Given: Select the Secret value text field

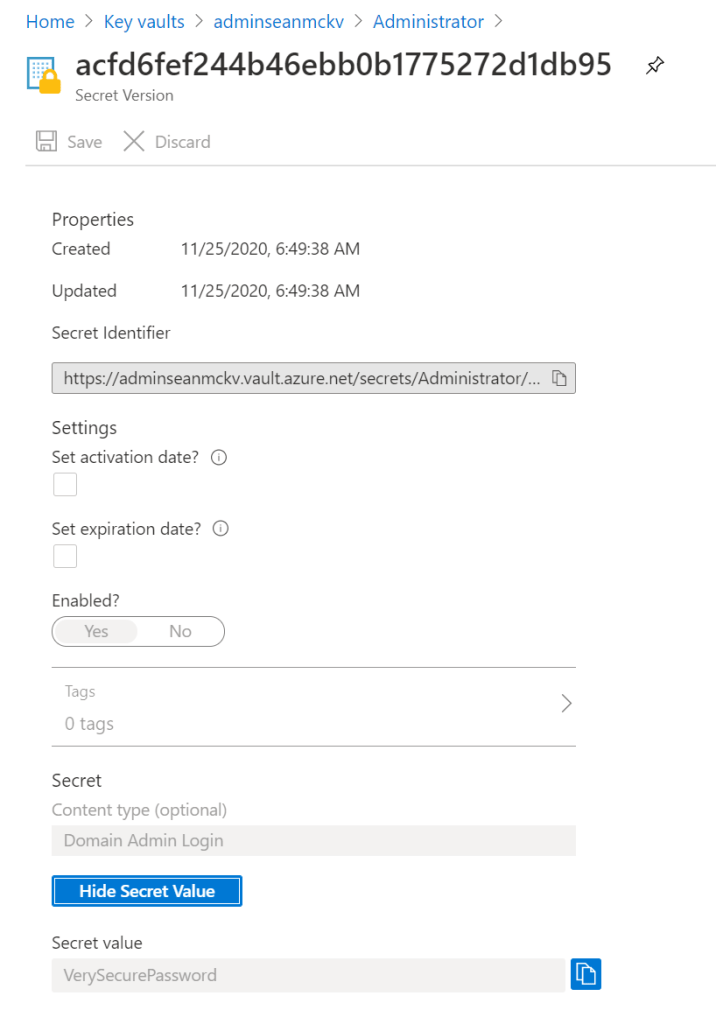Looking at the screenshot, I should tap(308, 975).
